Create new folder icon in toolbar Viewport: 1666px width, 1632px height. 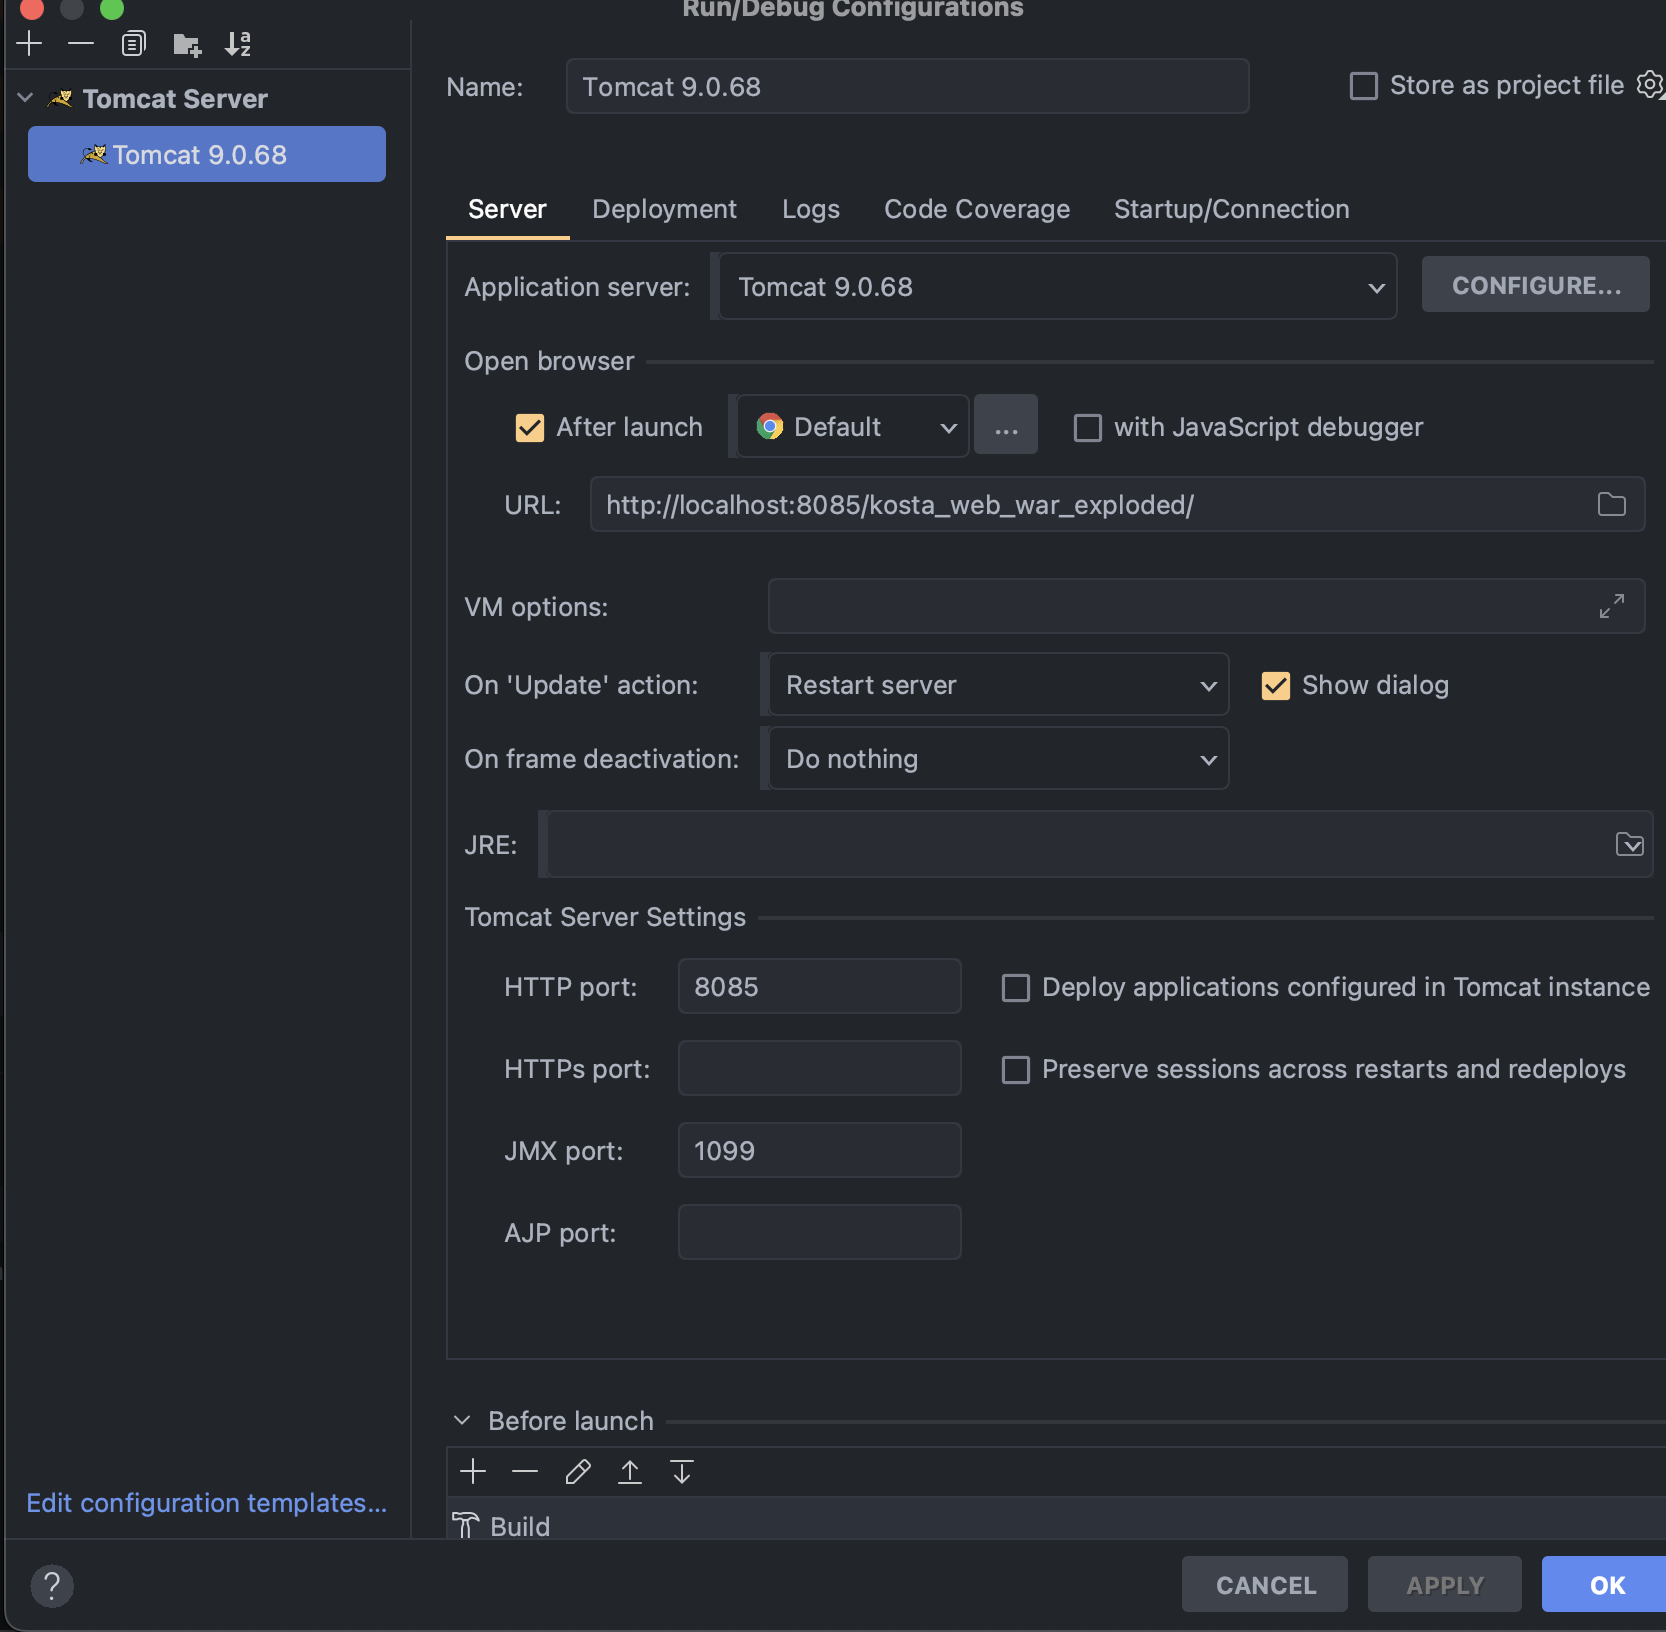coord(187,44)
